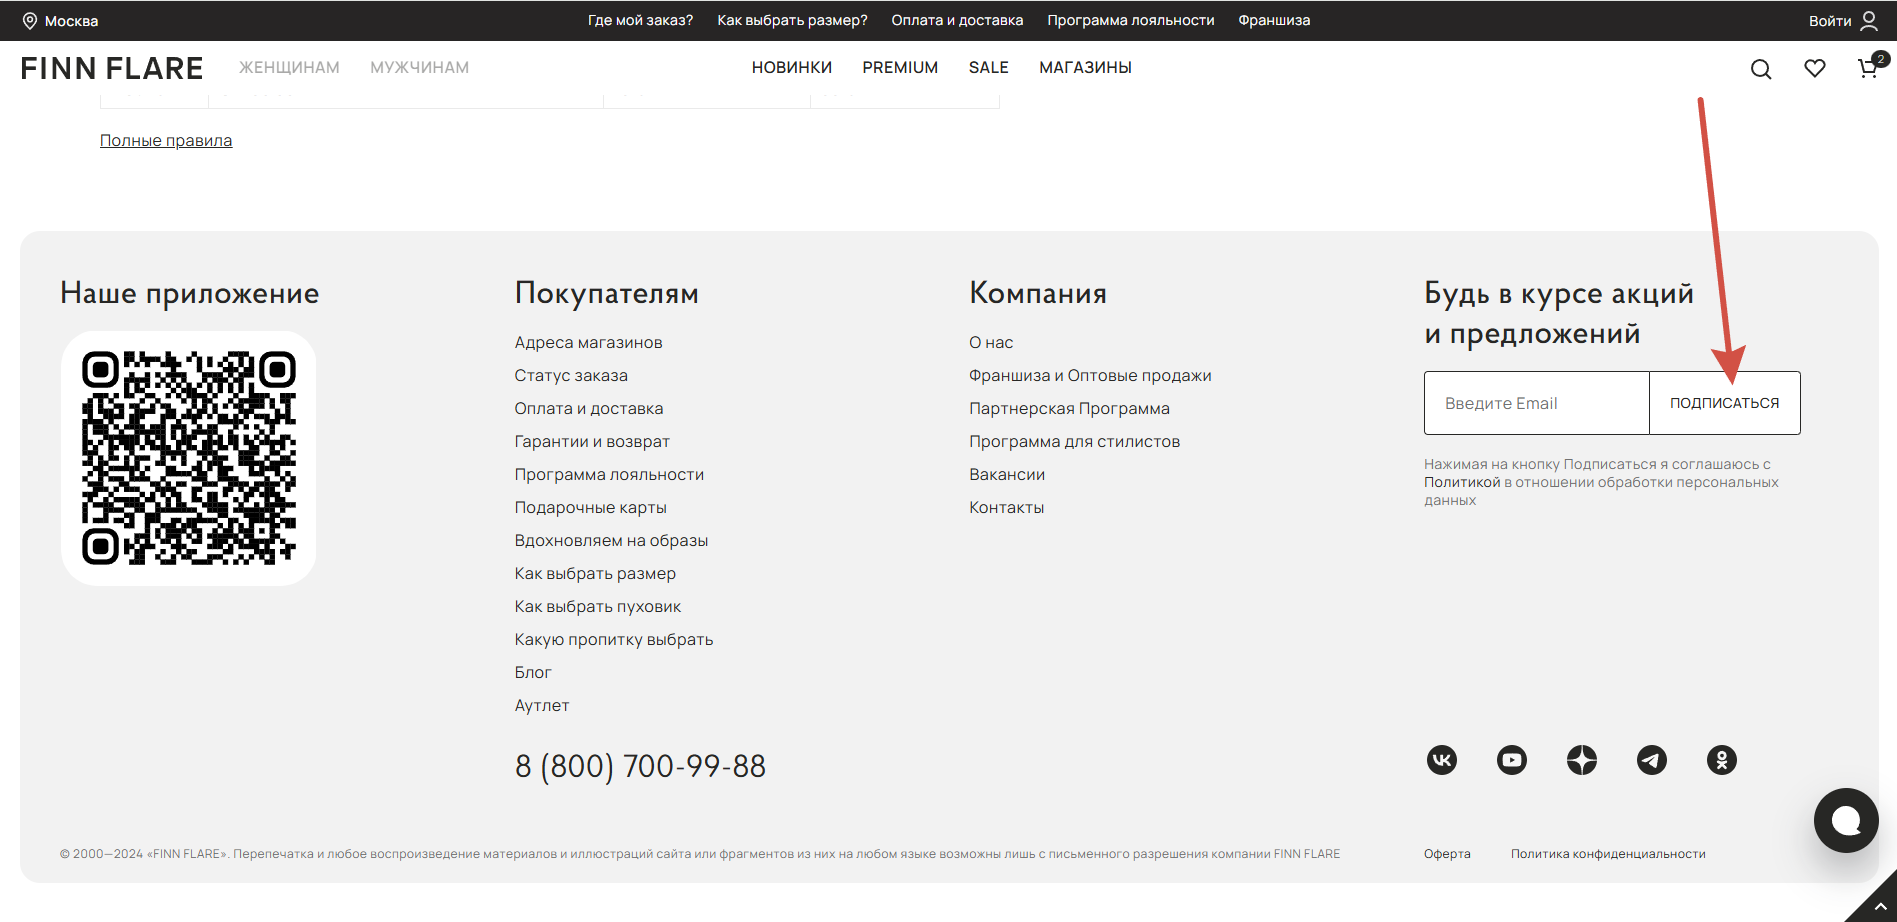Click the ПОДПИСАТЬСЯ button

coord(1725,403)
